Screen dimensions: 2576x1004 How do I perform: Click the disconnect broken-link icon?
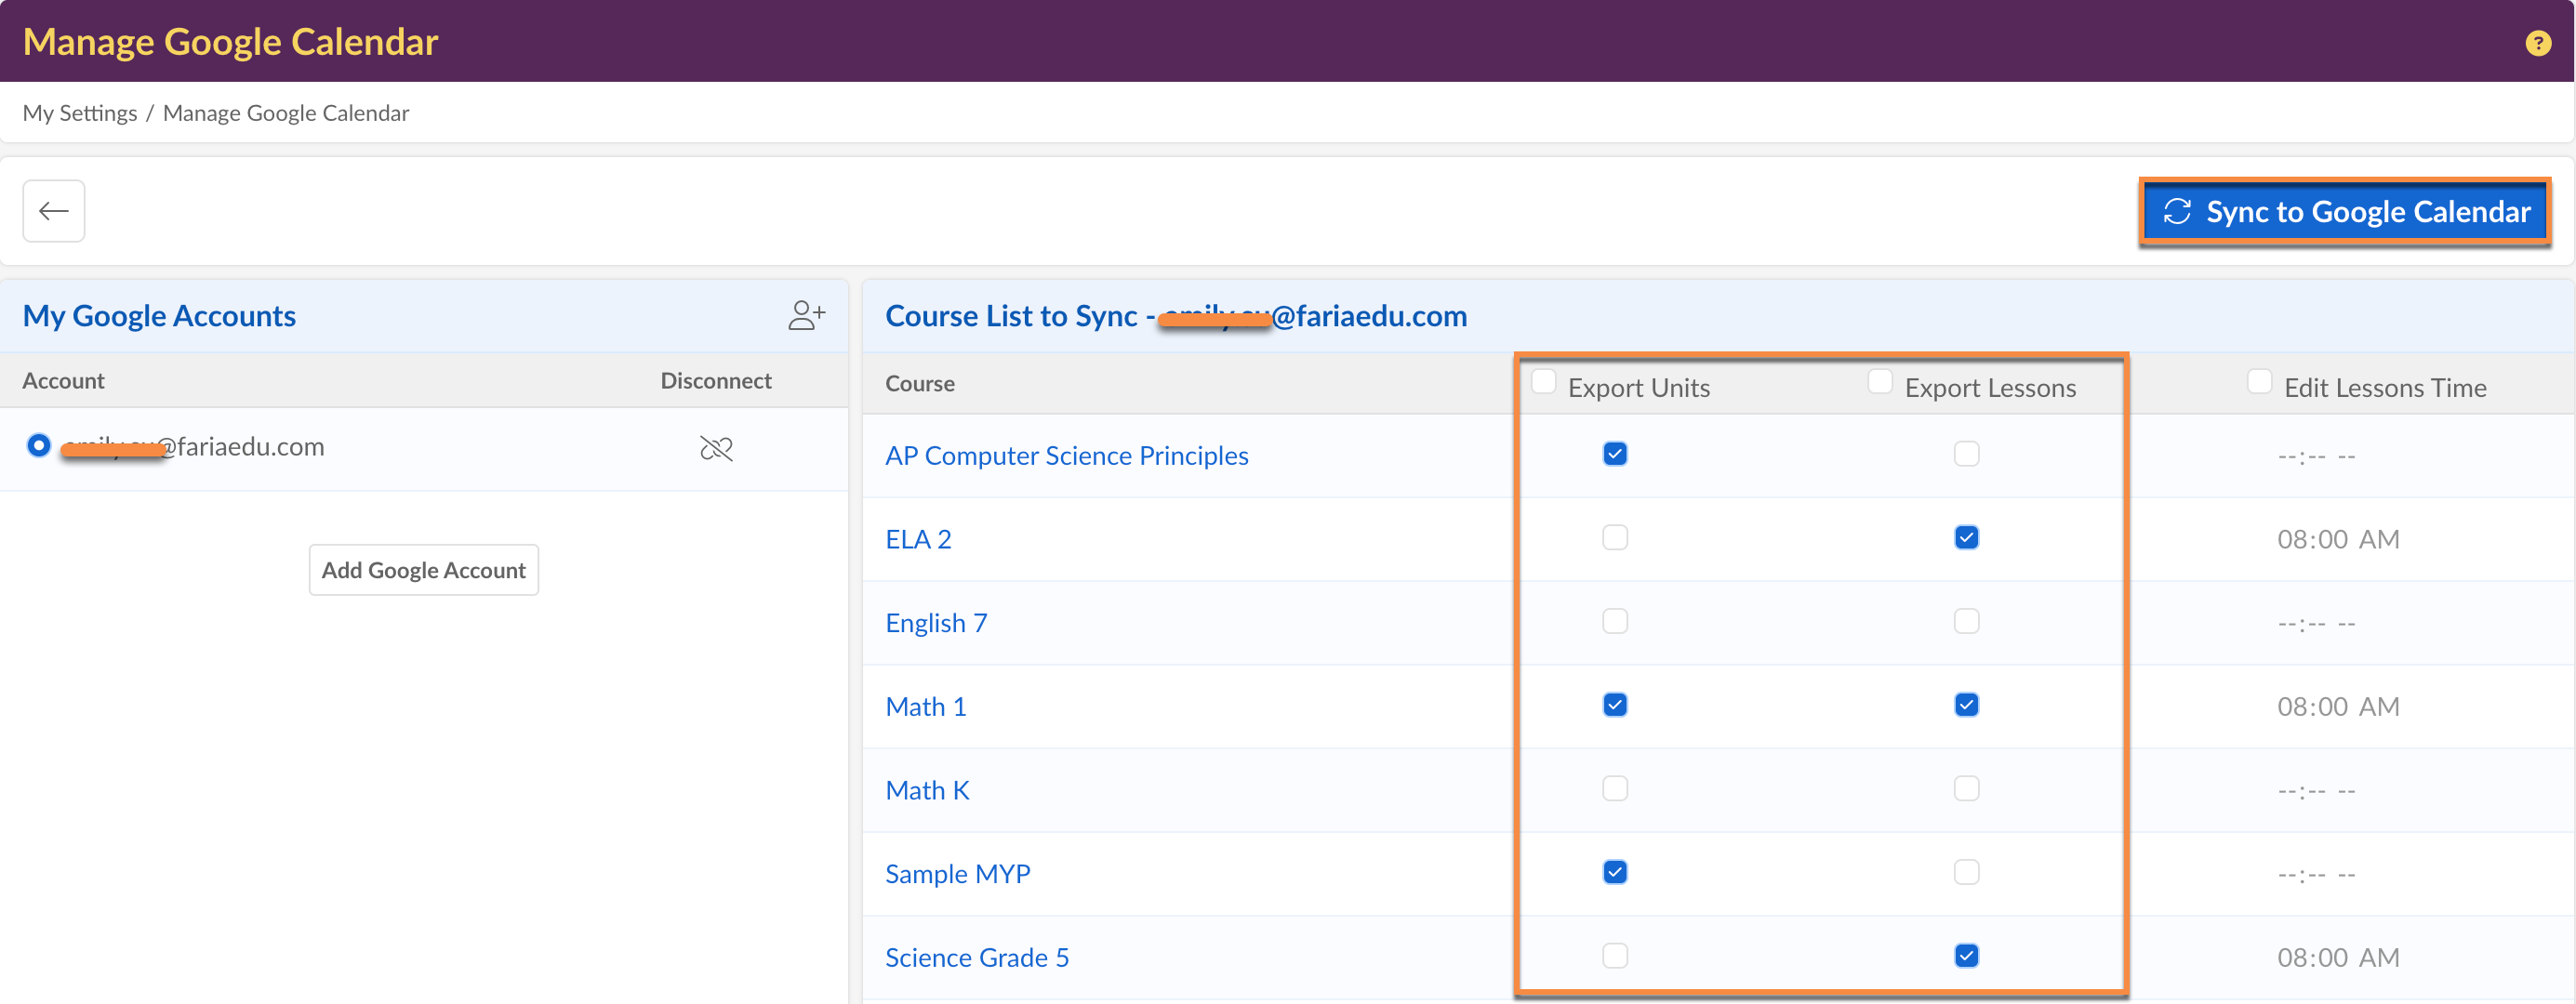(716, 448)
